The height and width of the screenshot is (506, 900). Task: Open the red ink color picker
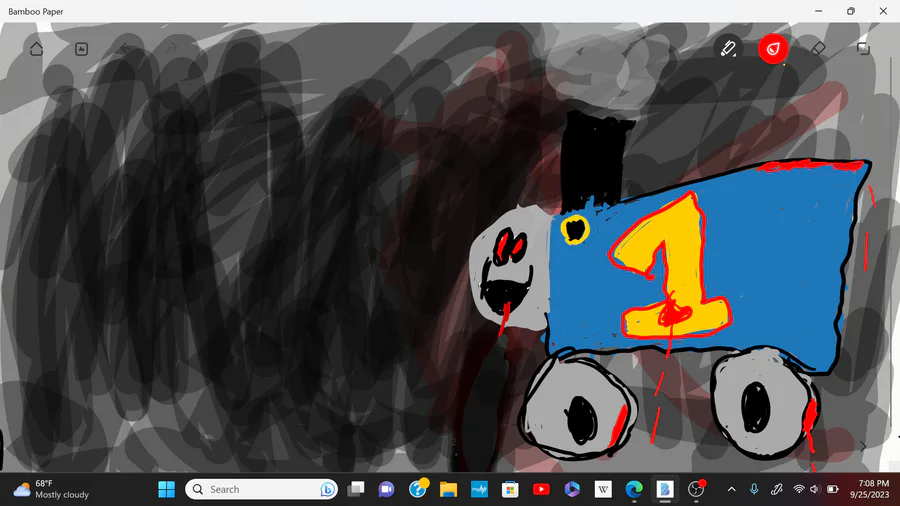click(x=773, y=49)
